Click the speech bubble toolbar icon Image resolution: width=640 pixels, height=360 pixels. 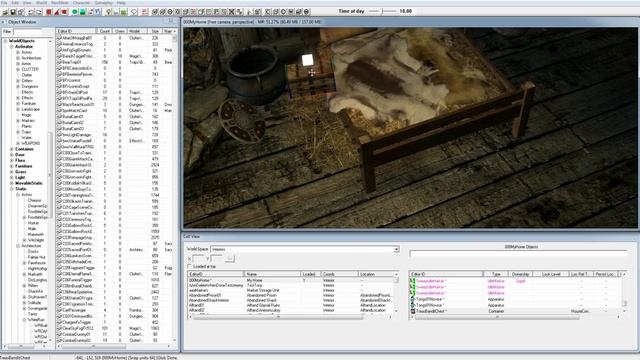coord(134,12)
